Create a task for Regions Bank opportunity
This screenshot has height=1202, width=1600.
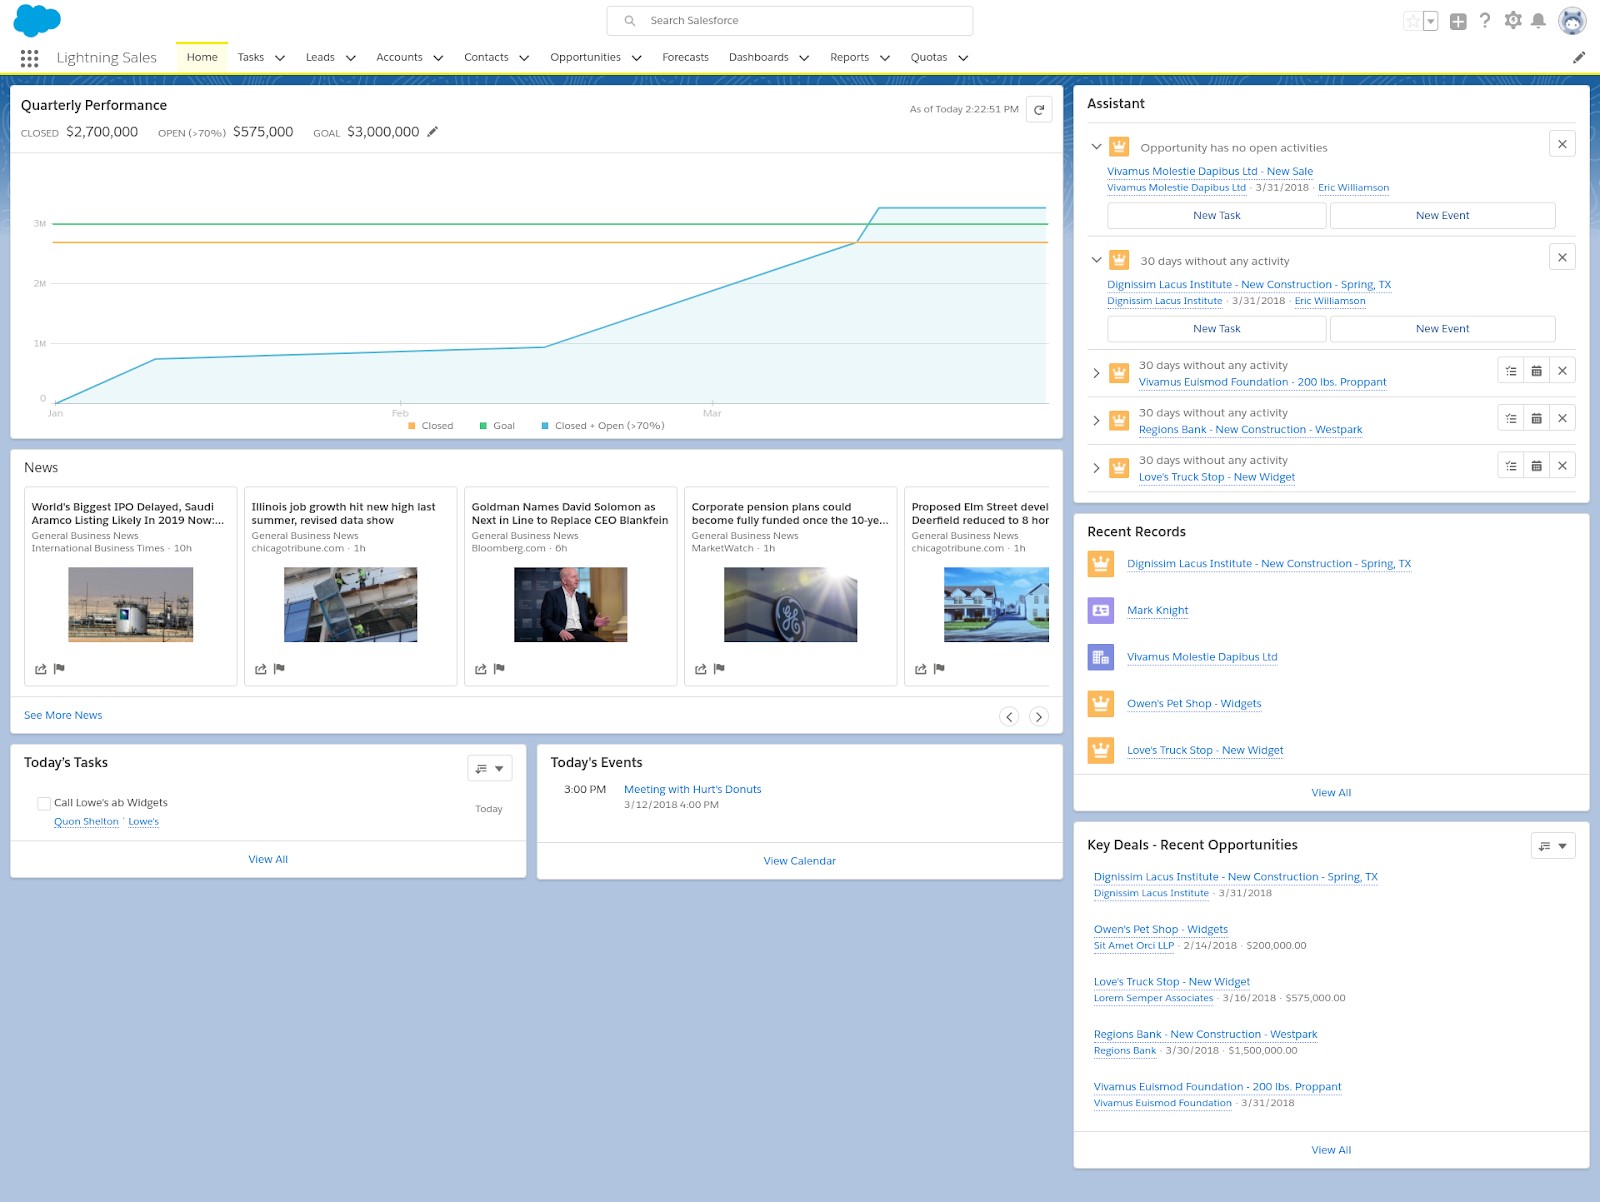[x=1511, y=418]
